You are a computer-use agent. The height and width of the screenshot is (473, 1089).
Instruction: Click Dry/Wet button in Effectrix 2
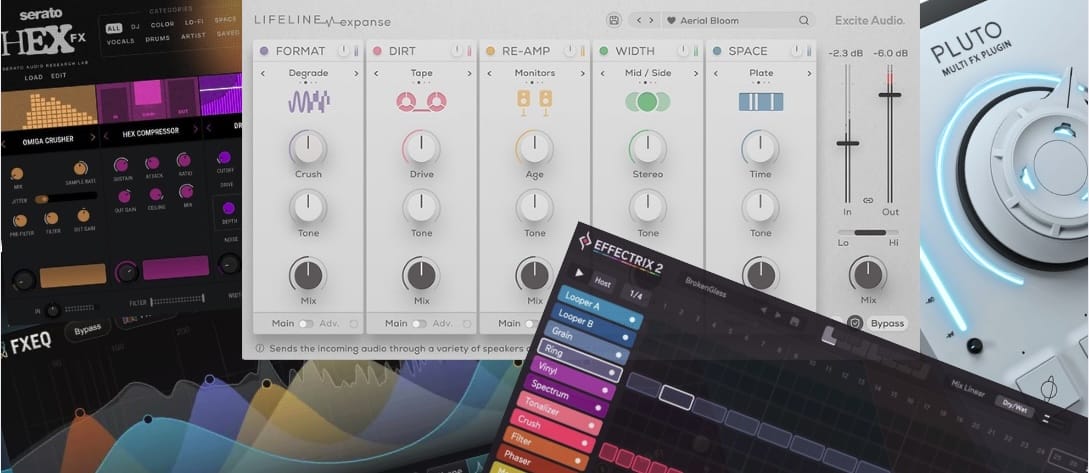click(1014, 404)
